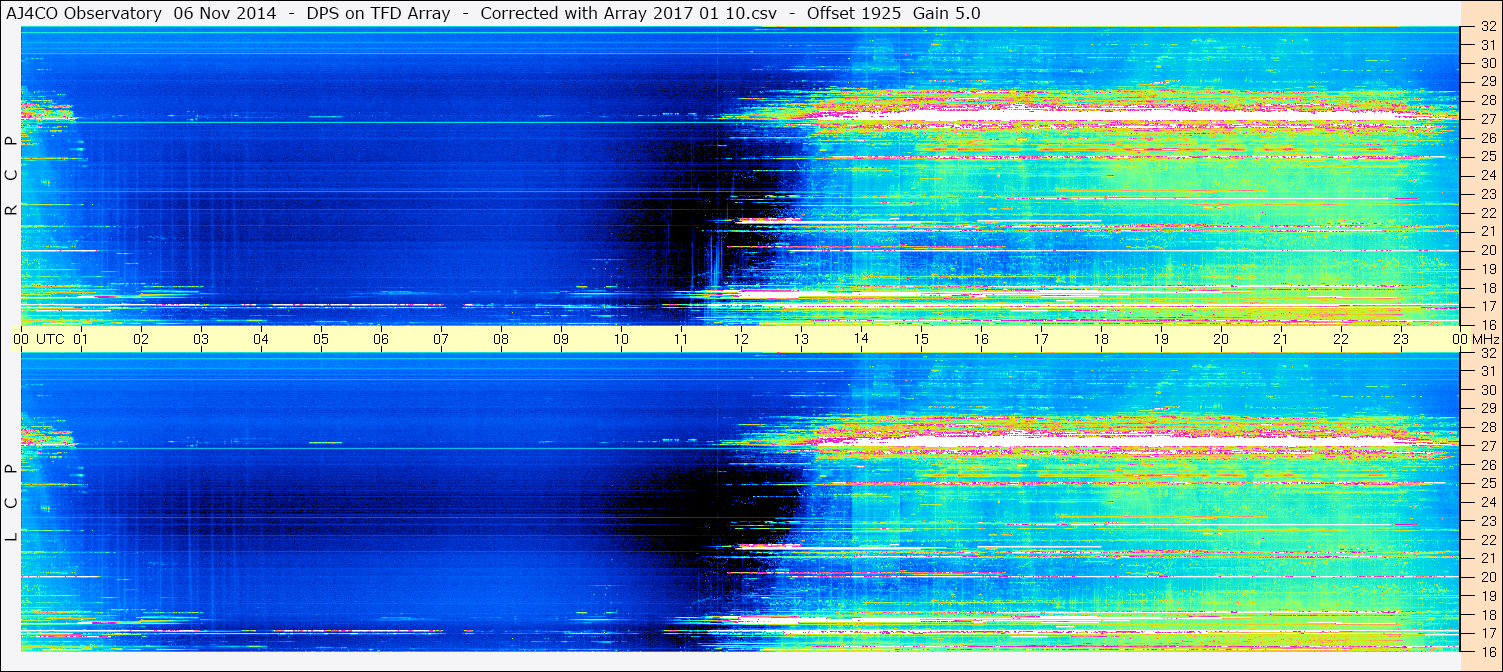Click the 'AJ4CO Observatory' title text
The height and width of the screenshot is (672, 1503).
pos(84,13)
